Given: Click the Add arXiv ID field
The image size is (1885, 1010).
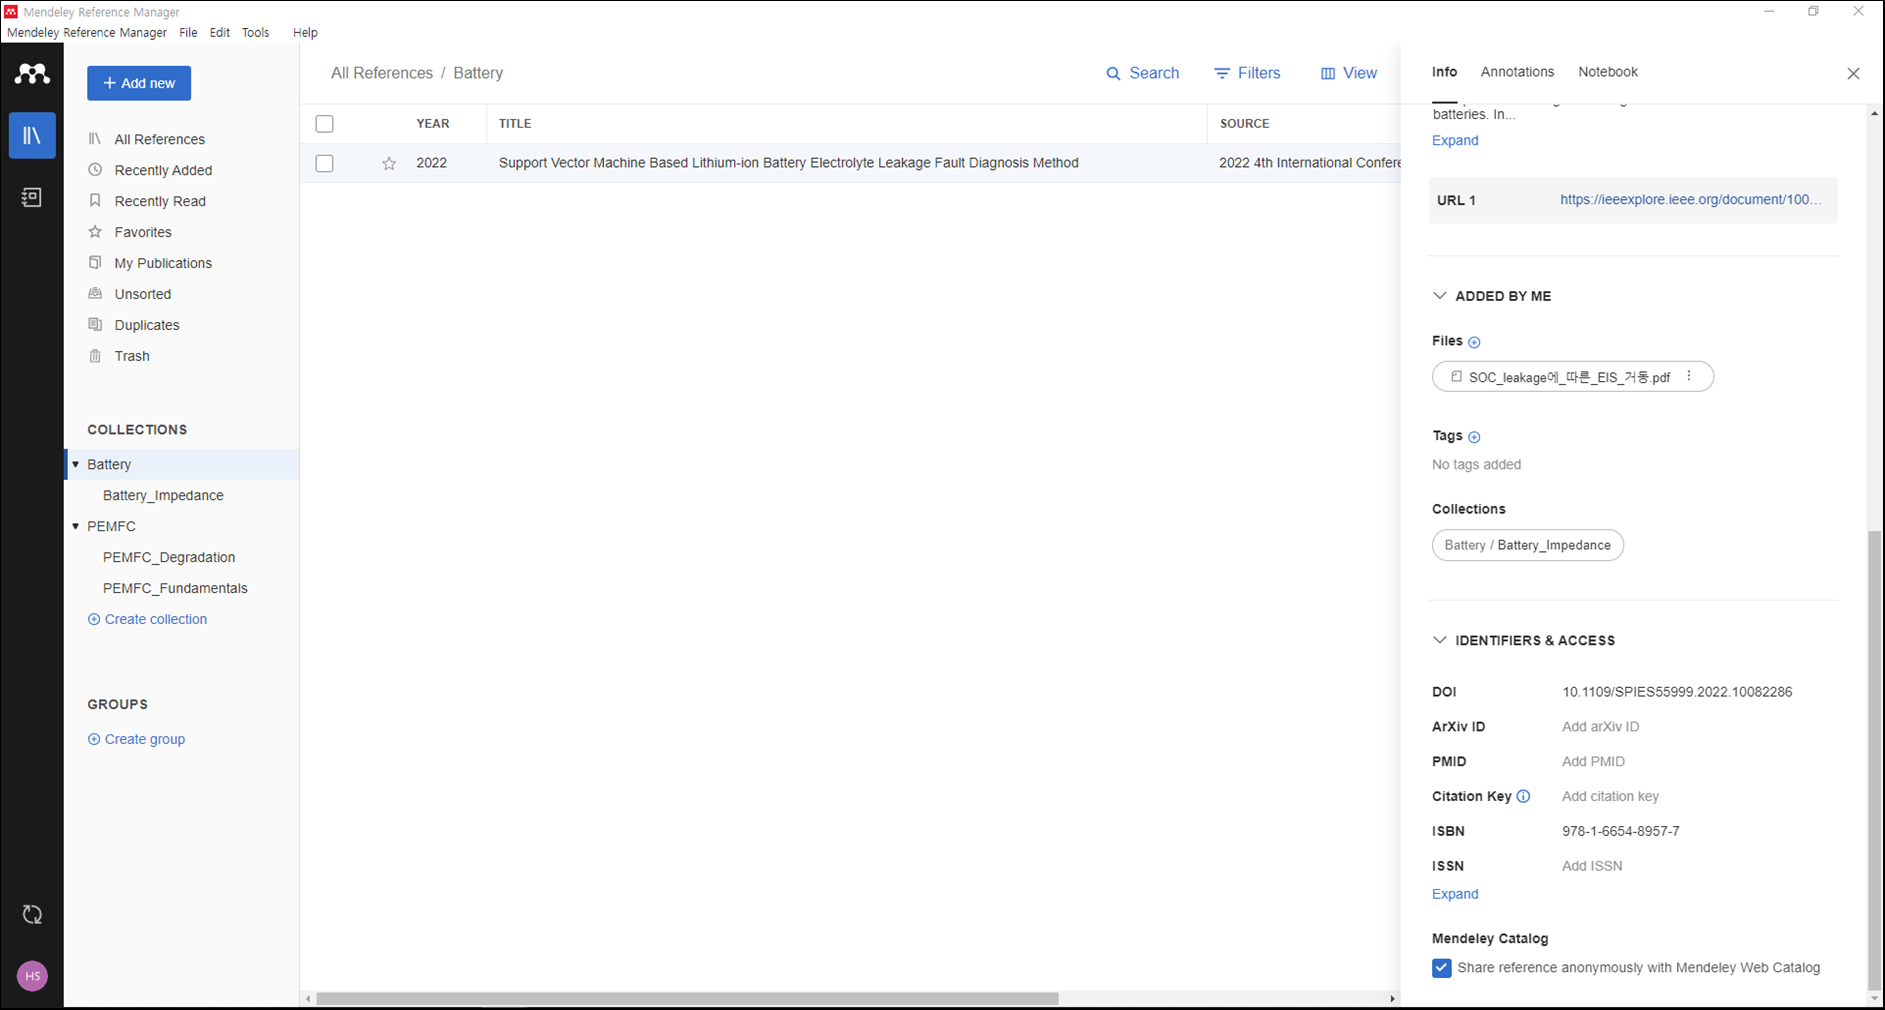Looking at the screenshot, I should 1600,727.
